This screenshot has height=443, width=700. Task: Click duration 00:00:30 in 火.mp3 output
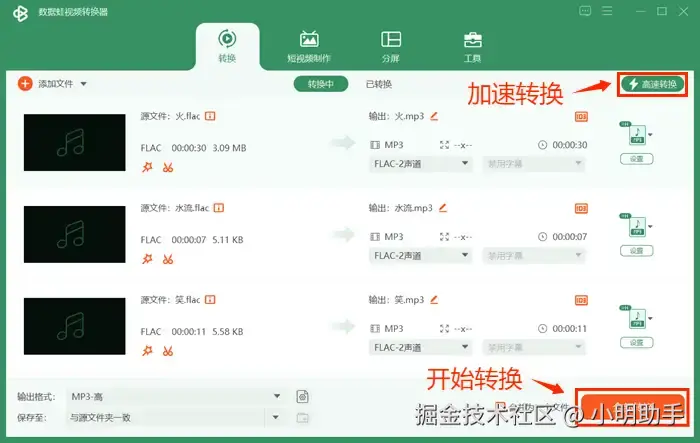coord(570,145)
